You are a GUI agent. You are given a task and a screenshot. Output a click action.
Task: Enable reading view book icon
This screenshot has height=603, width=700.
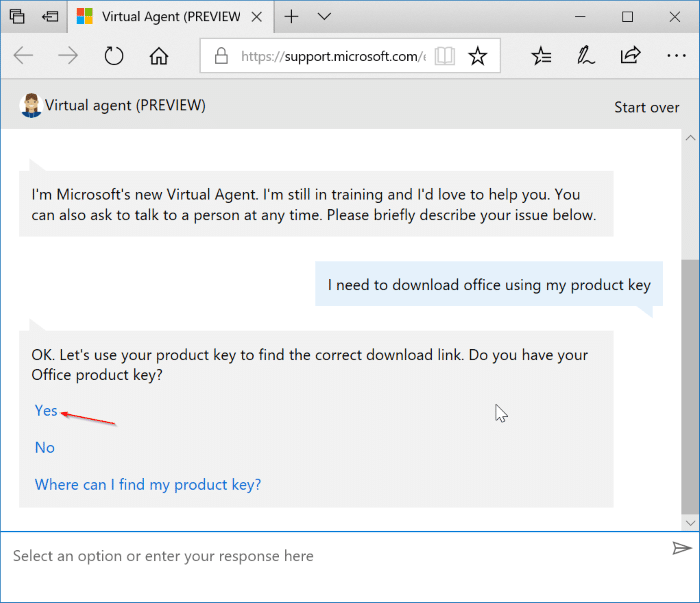click(x=445, y=56)
